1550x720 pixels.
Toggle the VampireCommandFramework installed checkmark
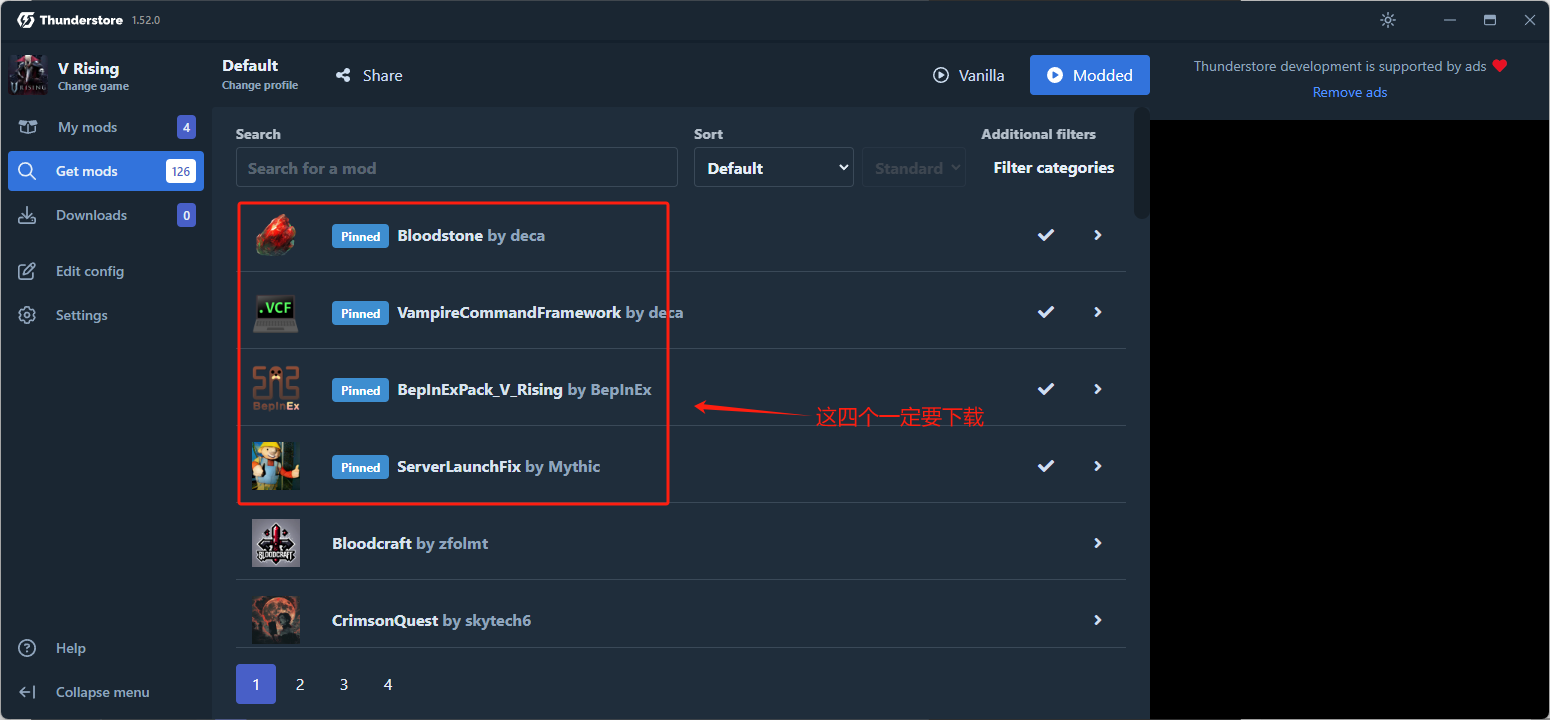[x=1046, y=312]
